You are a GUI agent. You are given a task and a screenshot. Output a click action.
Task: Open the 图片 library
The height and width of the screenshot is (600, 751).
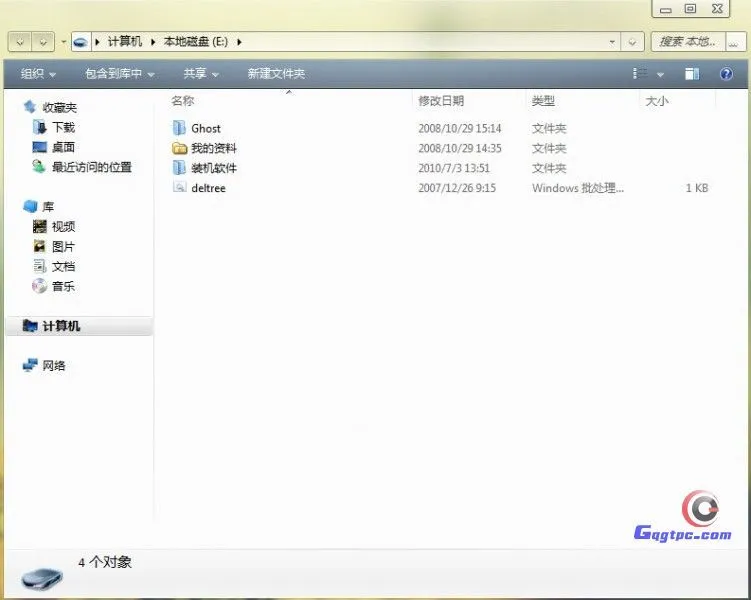[x=63, y=247]
